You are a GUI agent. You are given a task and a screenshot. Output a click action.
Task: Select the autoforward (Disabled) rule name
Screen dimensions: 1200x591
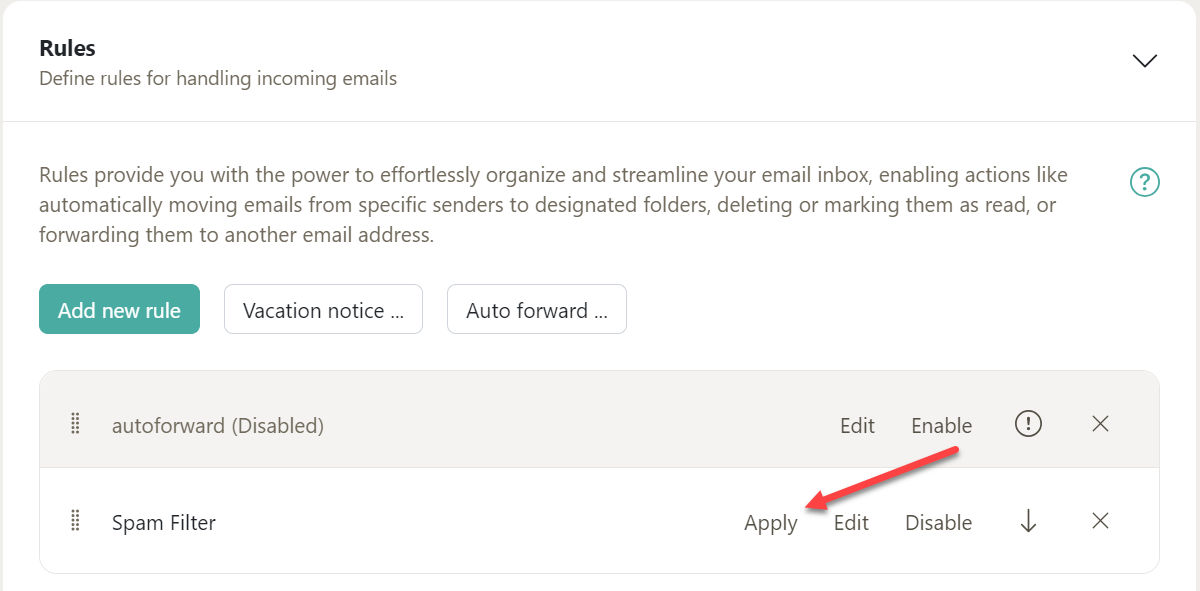(x=217, y=425)
